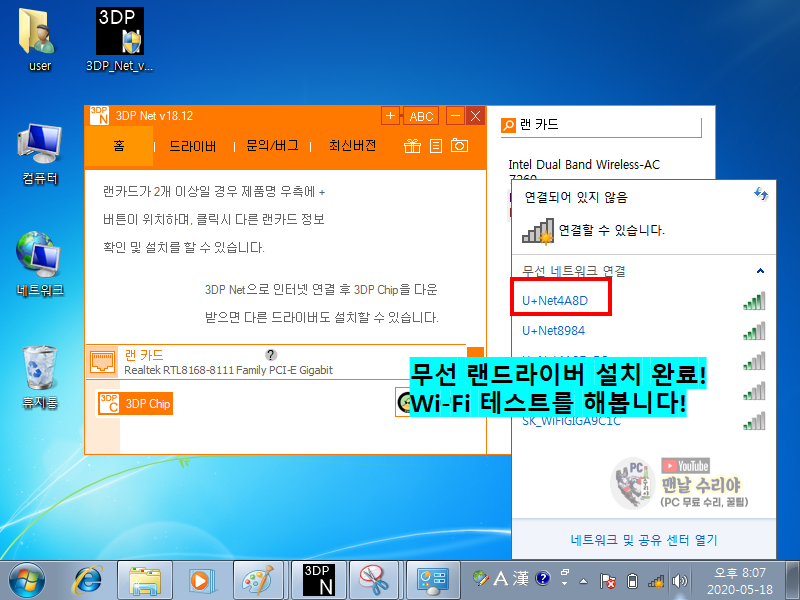Click the refresh network list icon
Viewport: 800px width, 600px height.
[x=761, y=194]
